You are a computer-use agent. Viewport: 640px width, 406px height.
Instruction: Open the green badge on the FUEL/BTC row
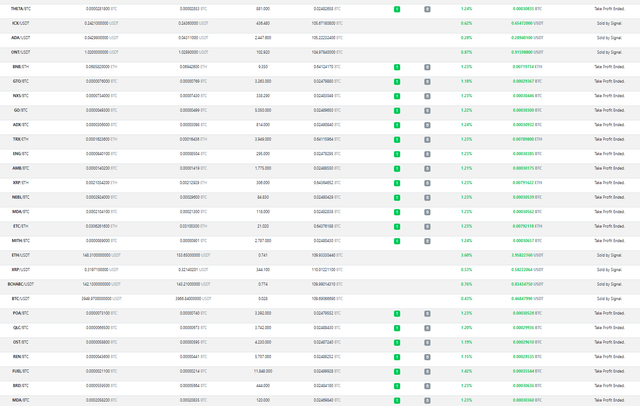(x=397, y=372)
